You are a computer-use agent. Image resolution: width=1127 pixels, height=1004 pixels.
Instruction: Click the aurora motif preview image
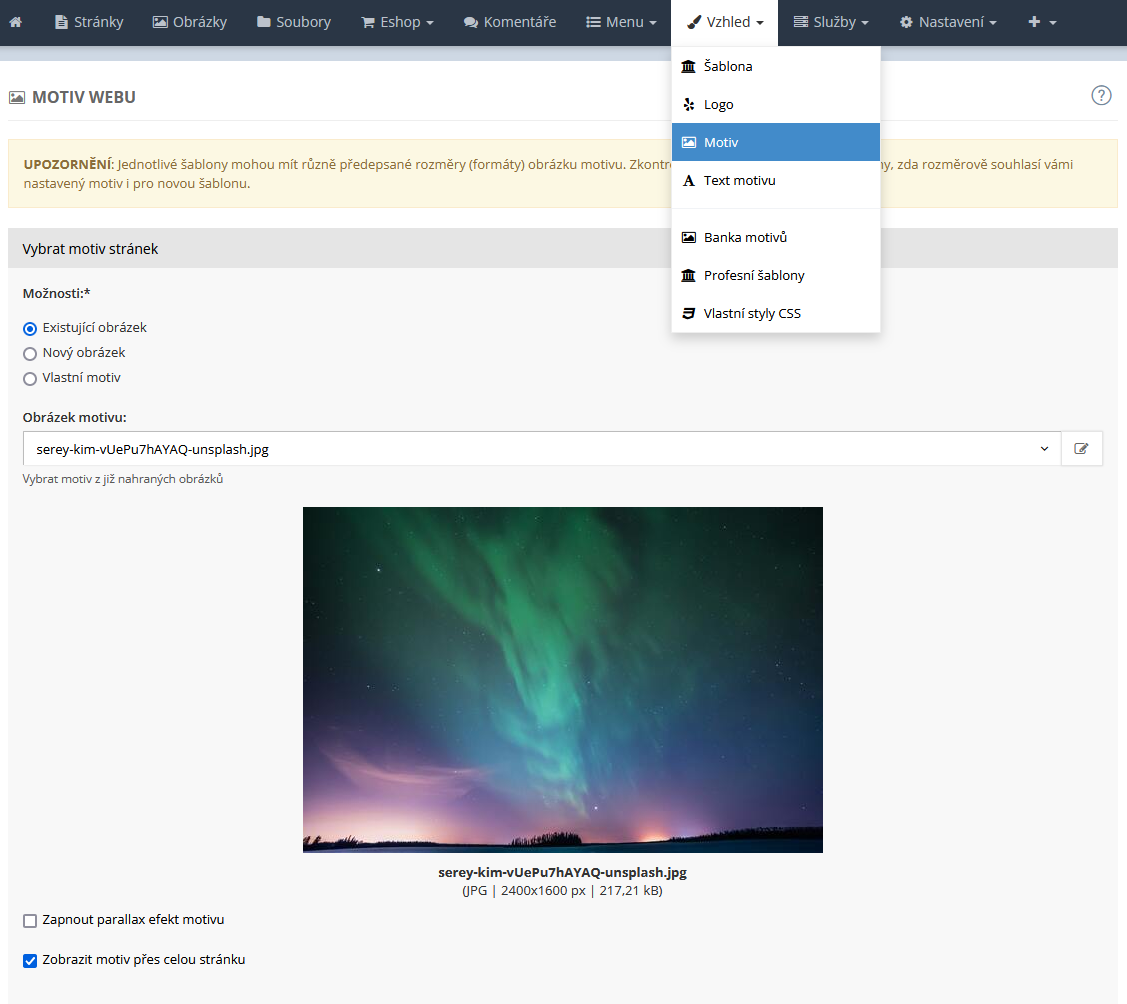562,680
